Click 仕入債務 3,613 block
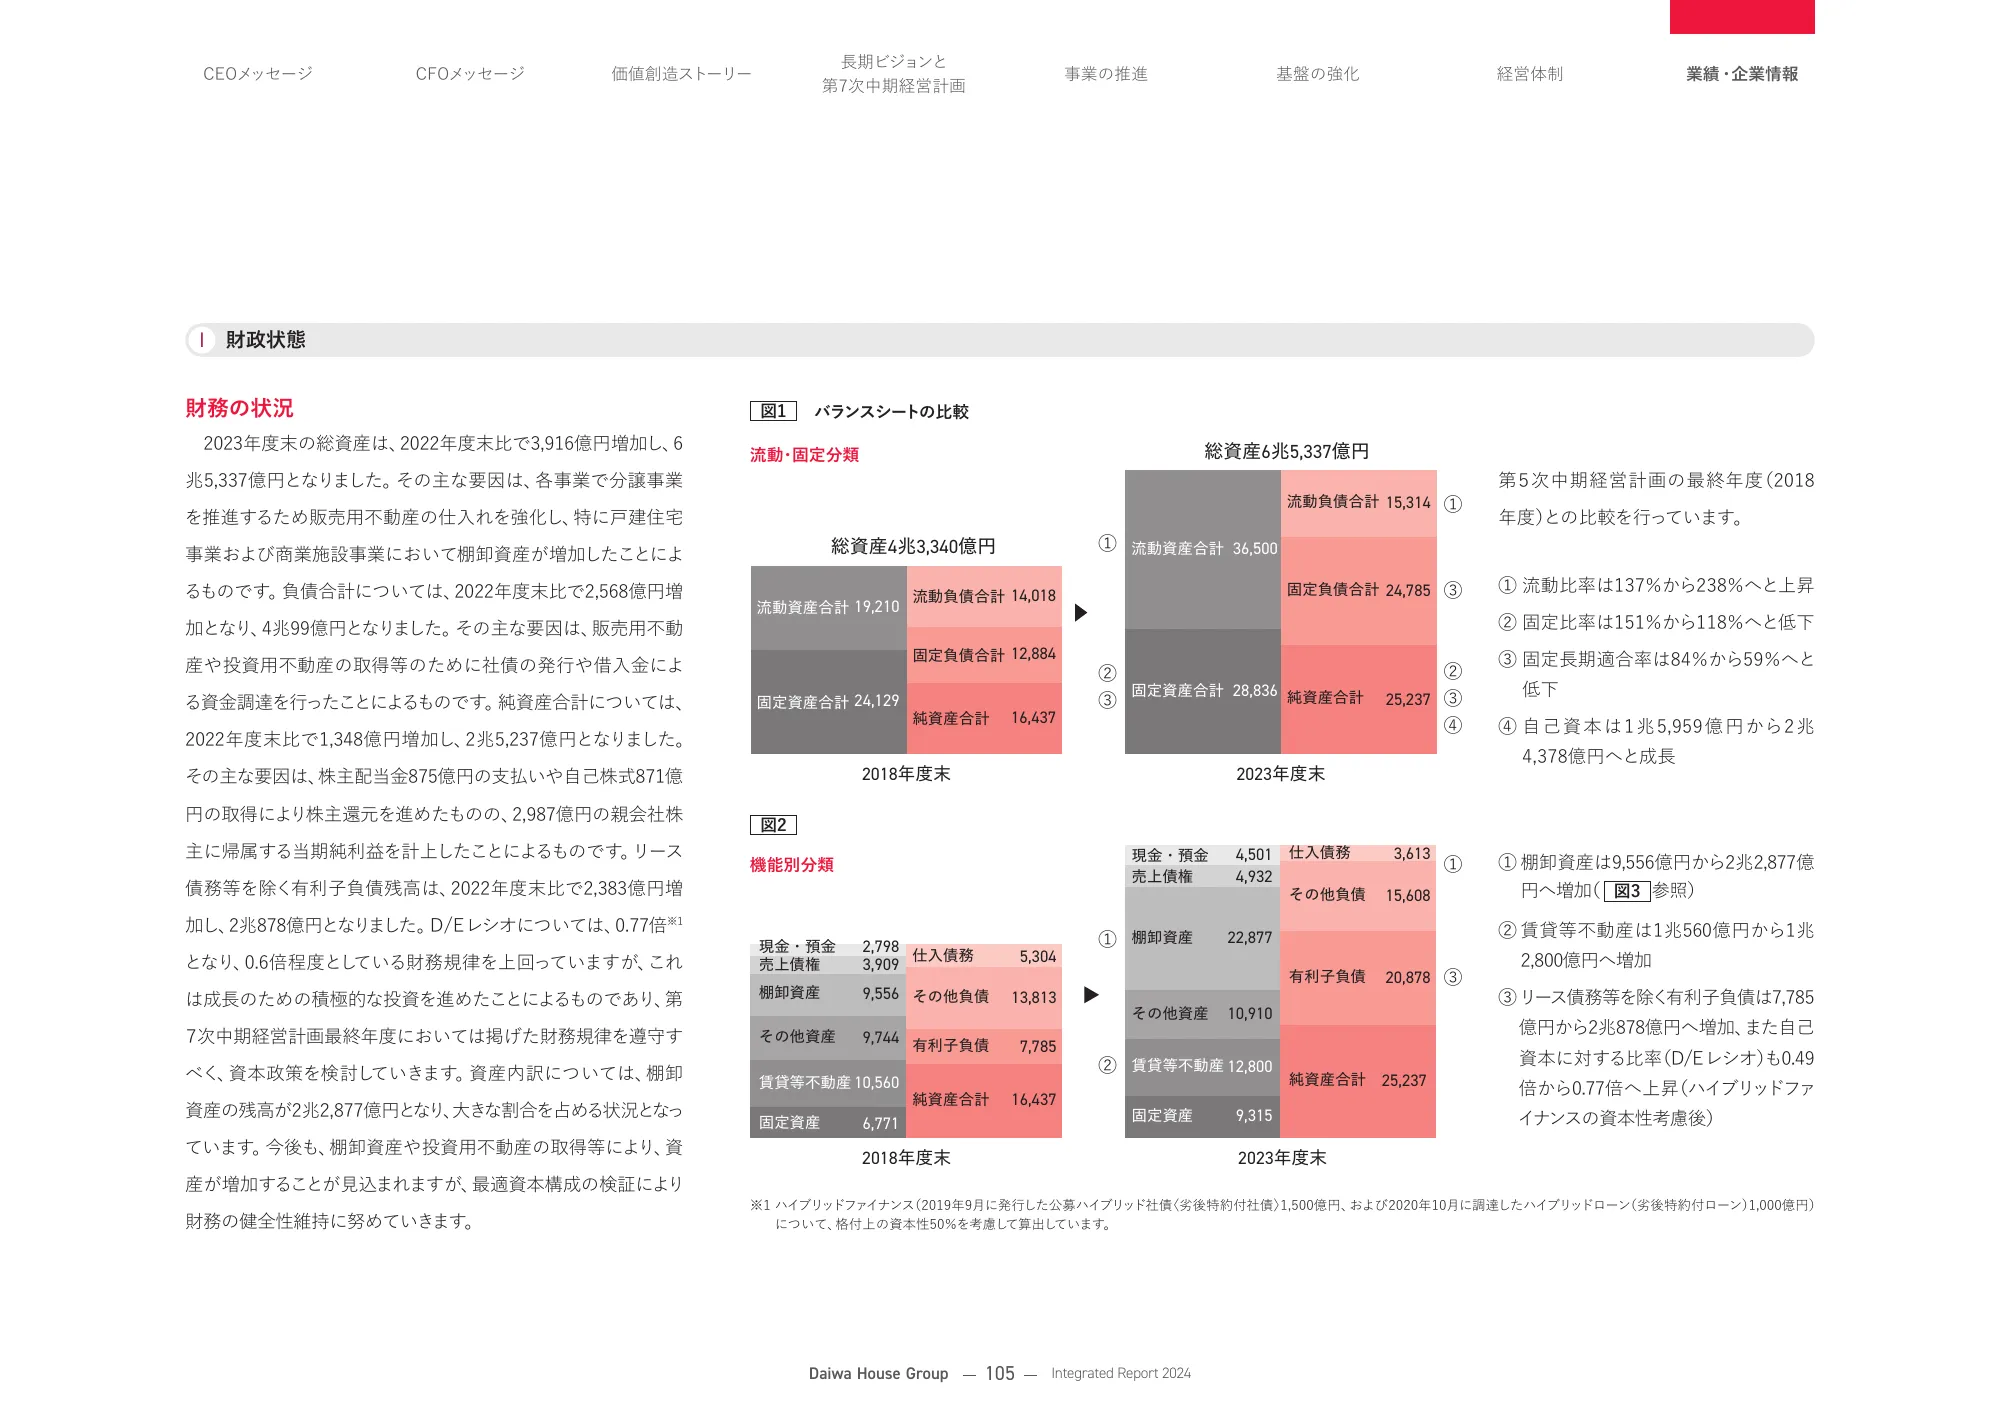This screenshot has width=2000, height=1415. tap(1358, 853)
